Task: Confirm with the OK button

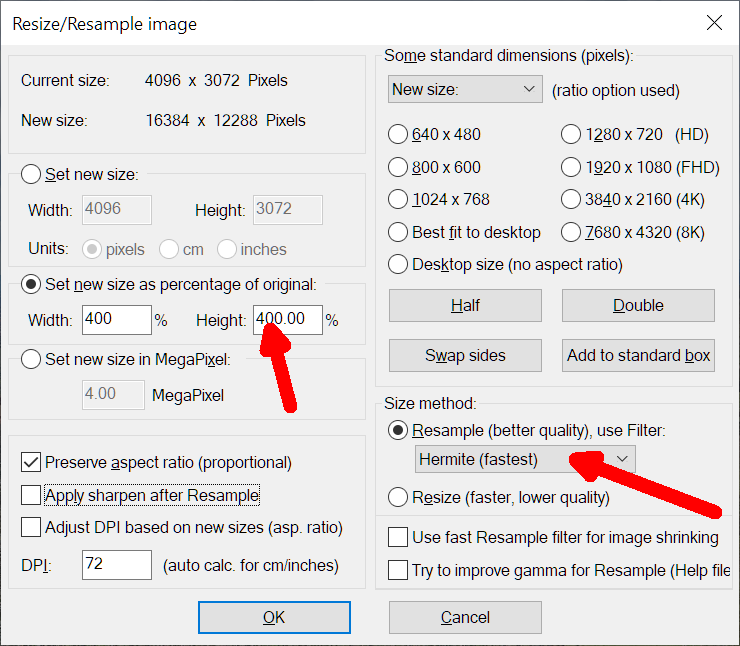Action: tap(274, 617)
